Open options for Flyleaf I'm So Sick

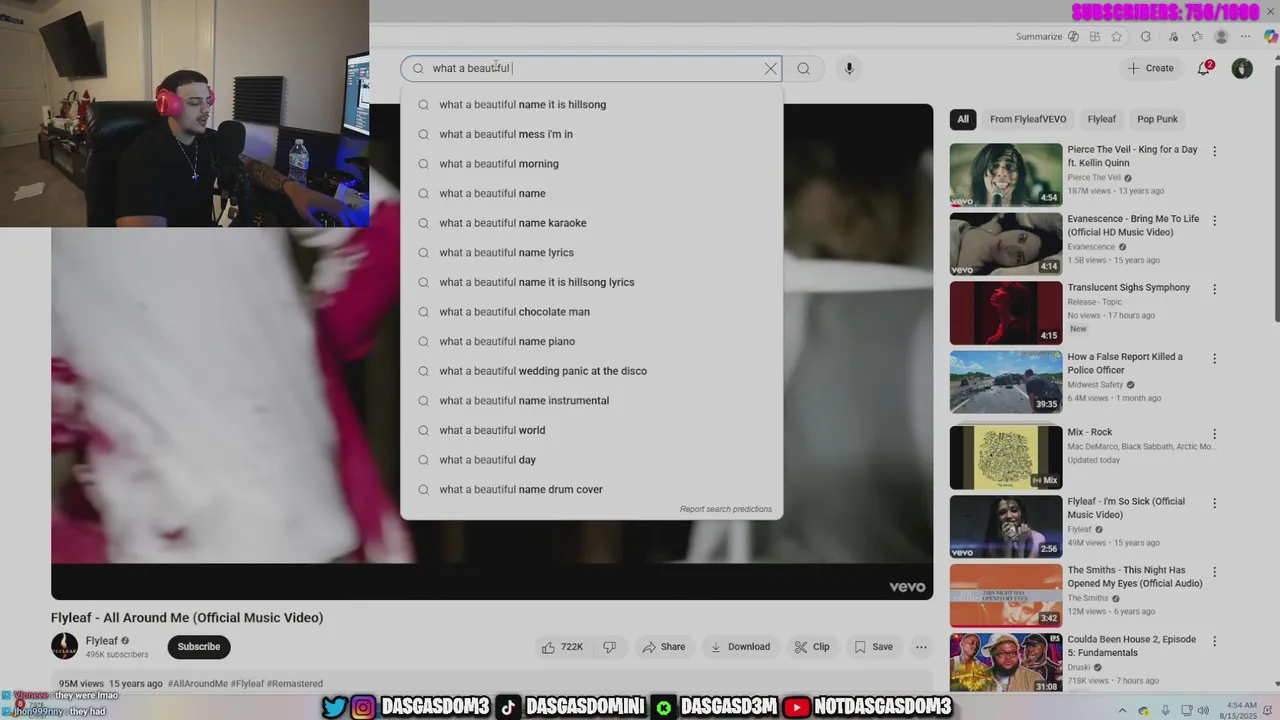point(1215,504)
